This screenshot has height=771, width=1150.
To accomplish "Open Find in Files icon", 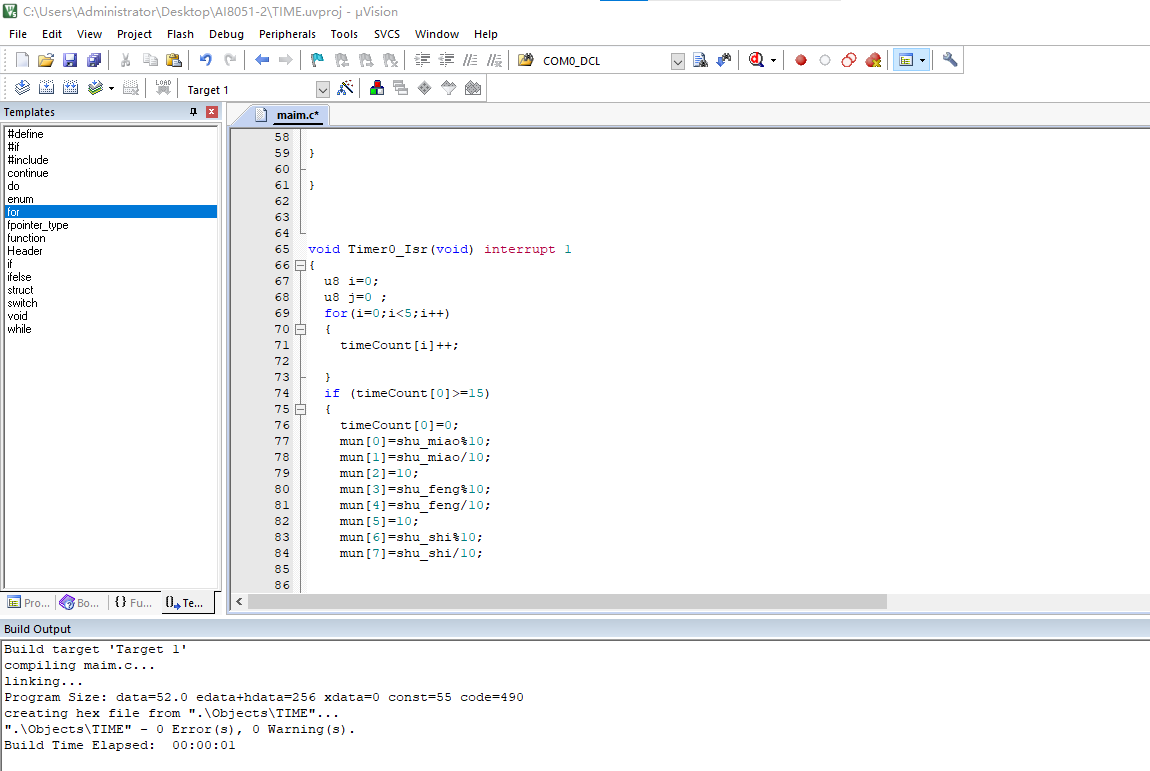I will (525, 60).
